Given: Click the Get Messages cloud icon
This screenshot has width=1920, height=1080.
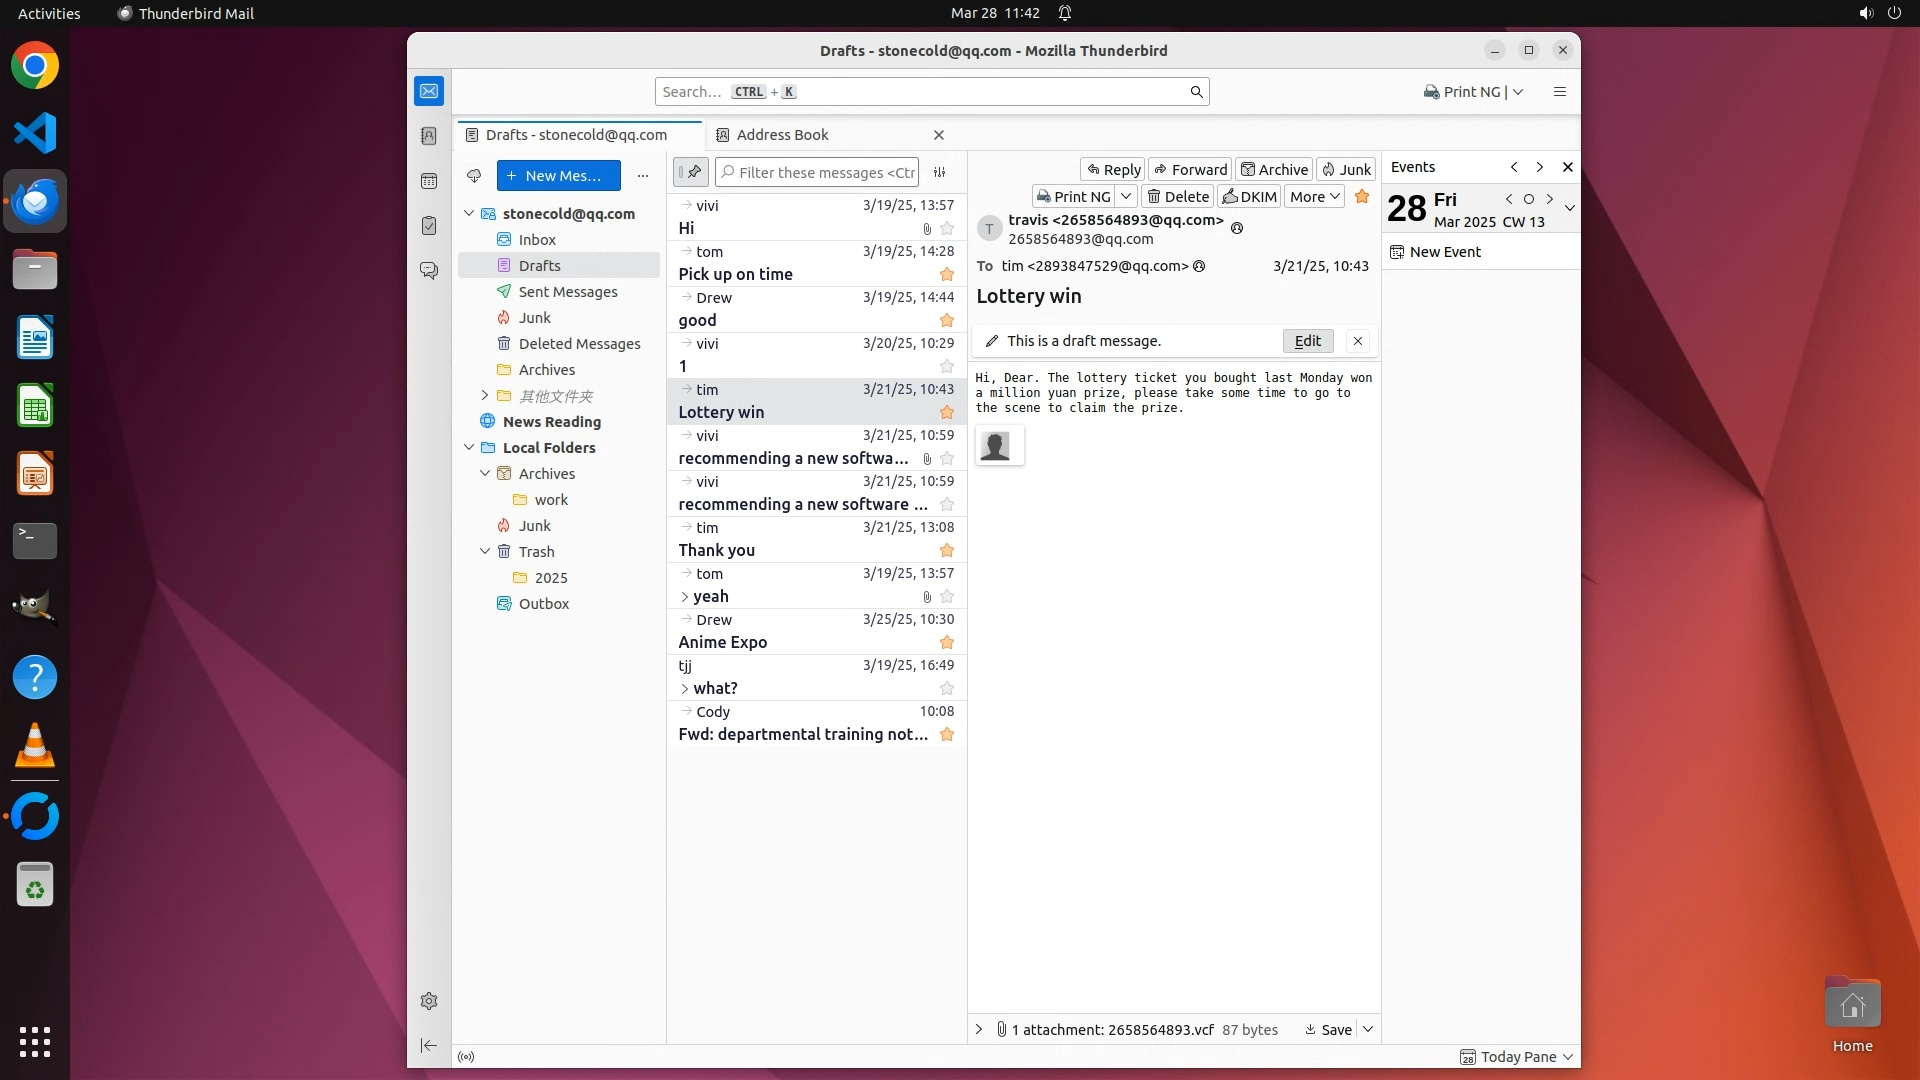Looking at the screenshot, I should [474, 176].
